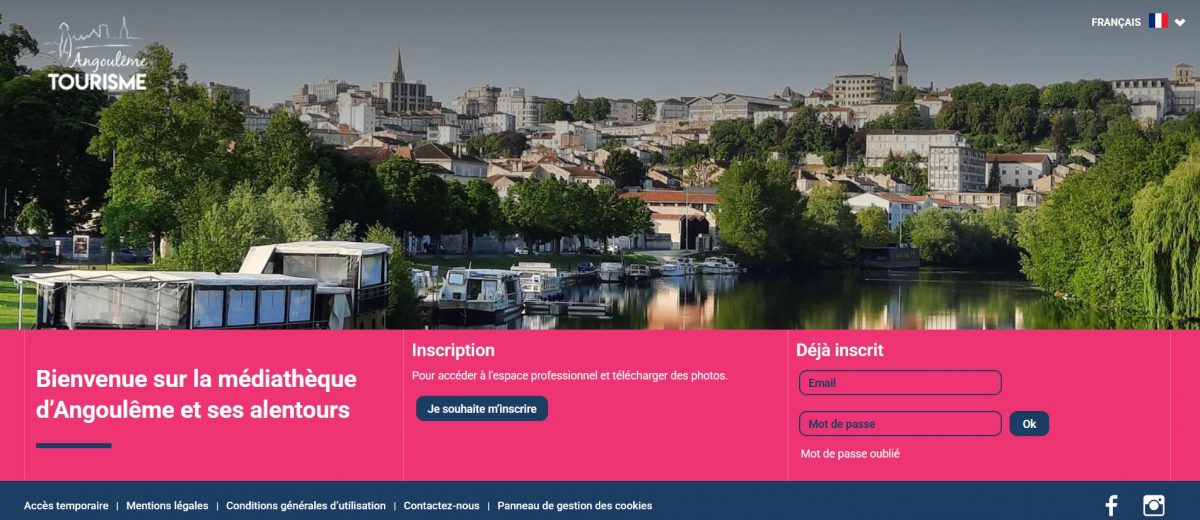
Task: Open the Instagram icon in footer
Action: click(x=1154, y=506)
